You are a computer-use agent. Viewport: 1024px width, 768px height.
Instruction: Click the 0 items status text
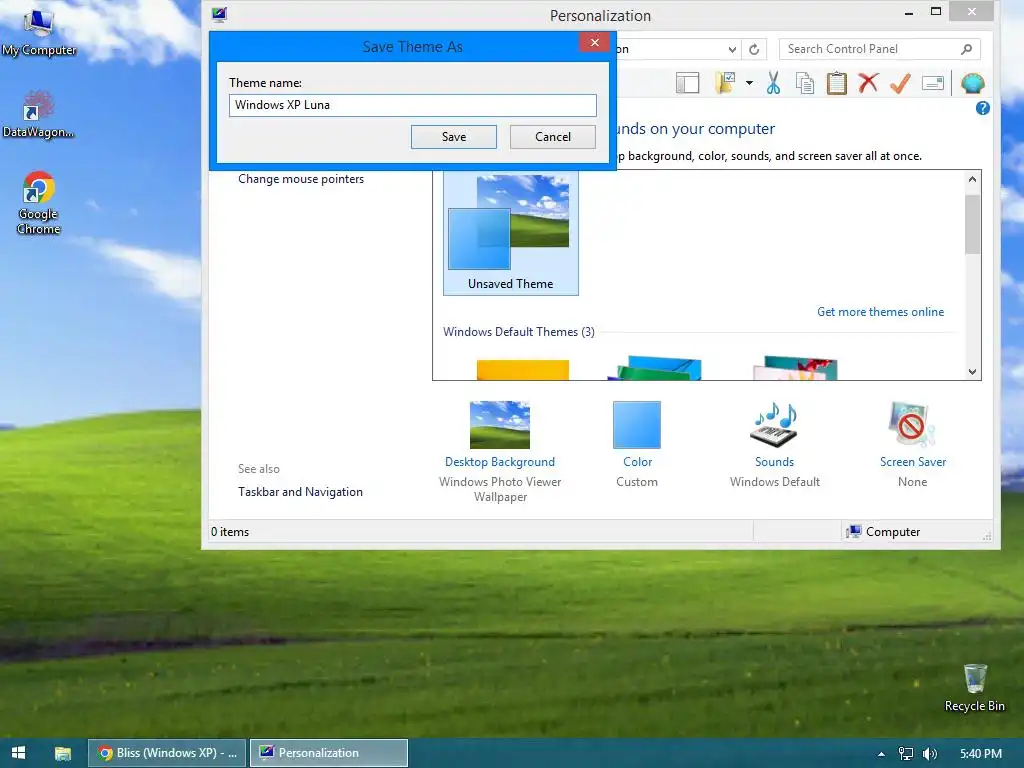click(x=230, y=532)
